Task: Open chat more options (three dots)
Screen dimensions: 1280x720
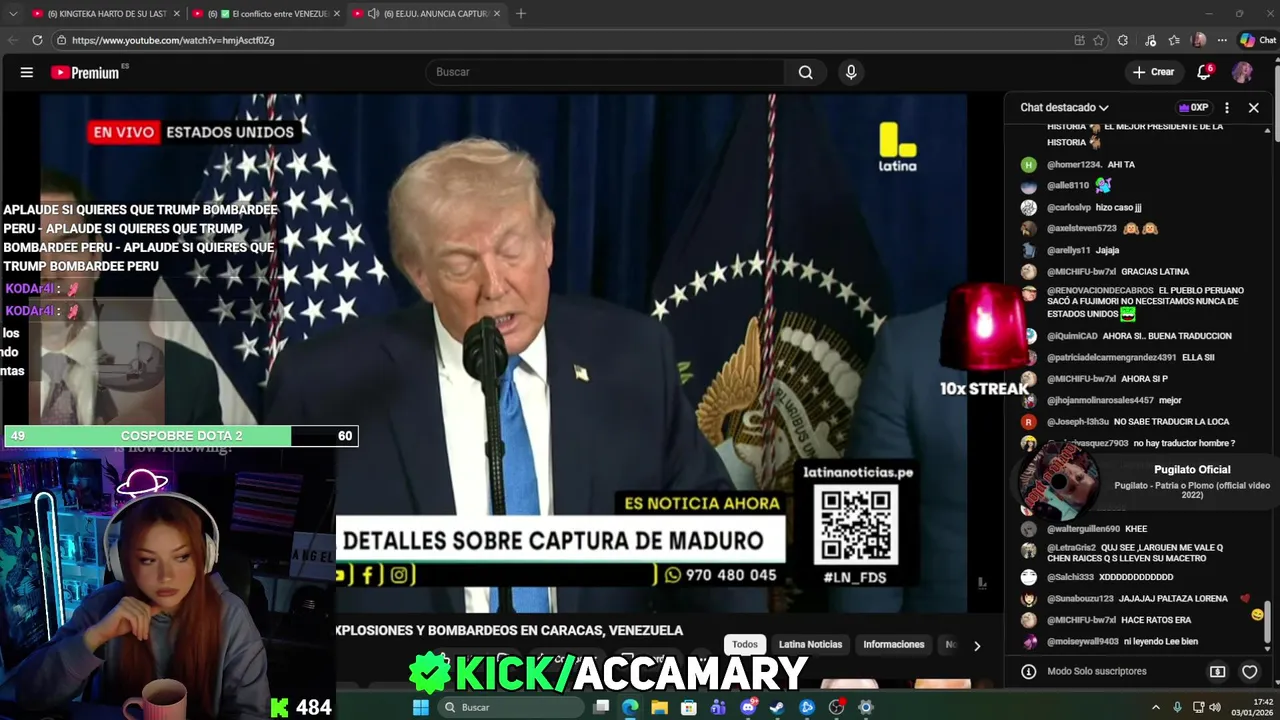Action: [1227, 107]
